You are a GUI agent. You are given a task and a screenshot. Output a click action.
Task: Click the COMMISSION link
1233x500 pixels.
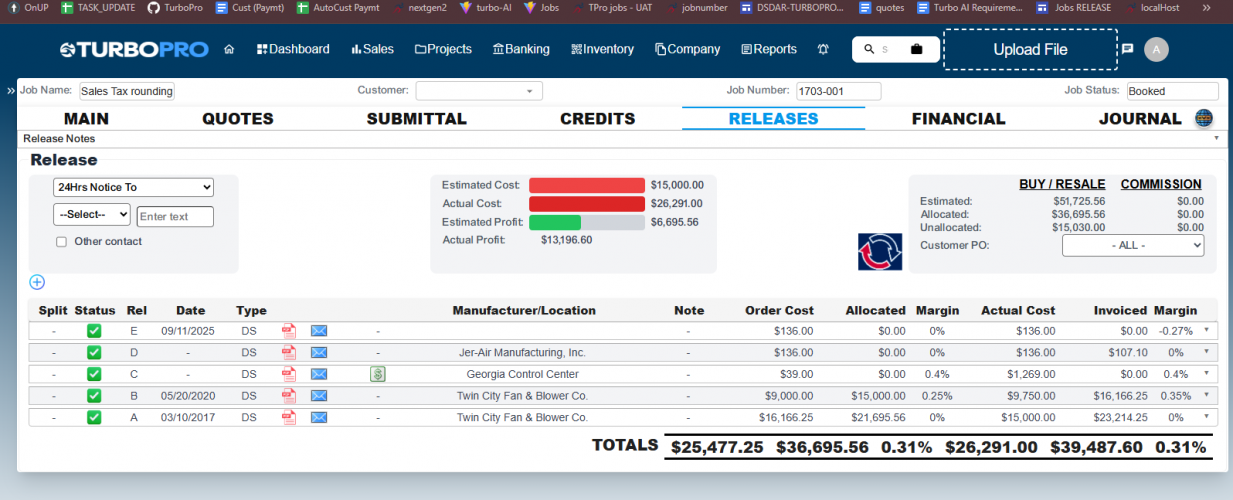tap(1161, 184)
